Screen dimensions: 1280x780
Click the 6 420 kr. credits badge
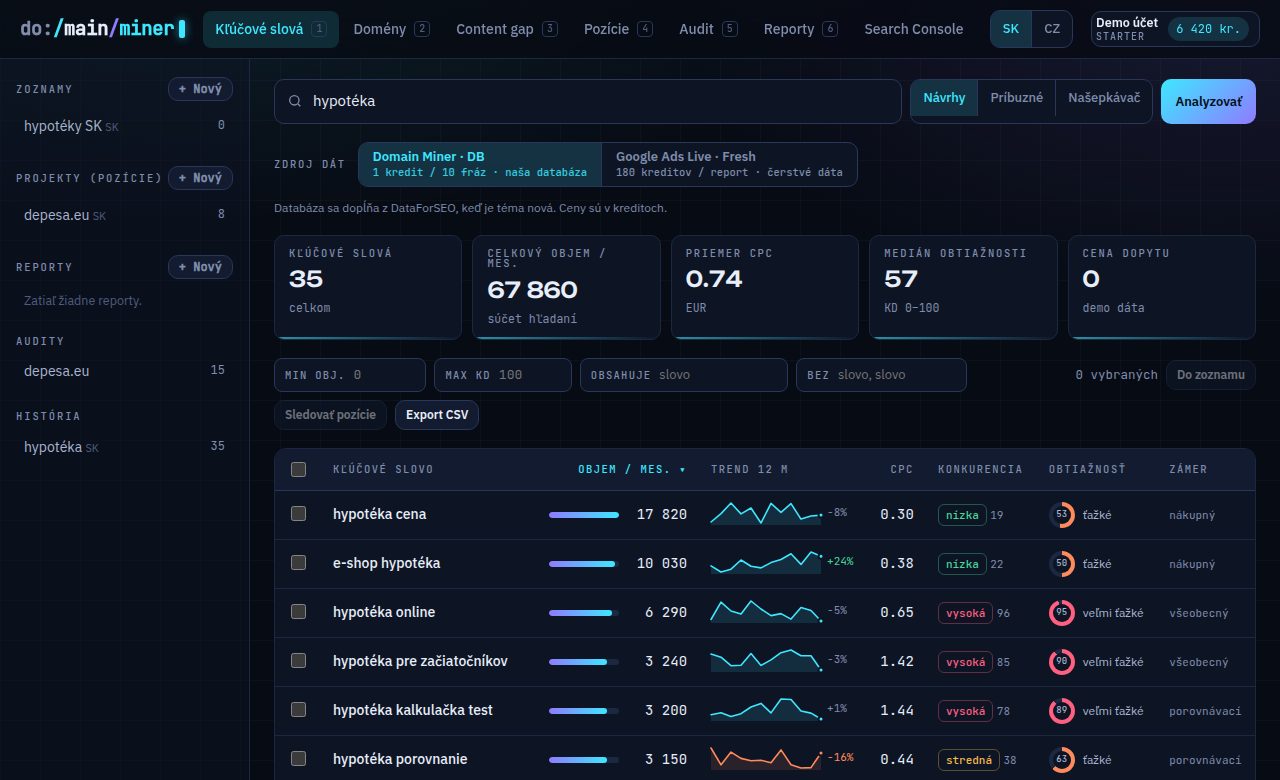click(x=1208, y=29)
